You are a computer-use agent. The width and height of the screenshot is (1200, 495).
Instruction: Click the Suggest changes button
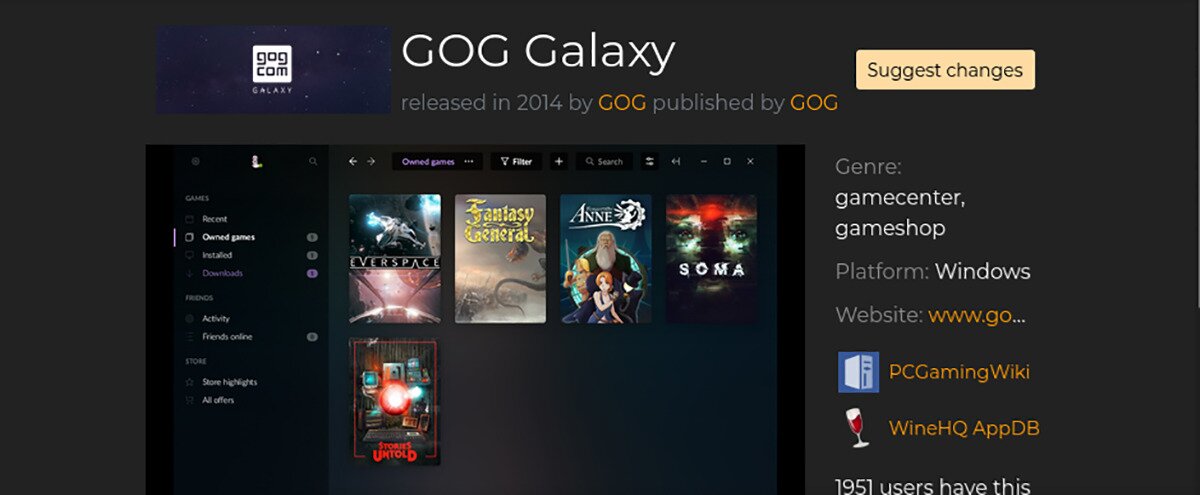[x=945, y=70]
